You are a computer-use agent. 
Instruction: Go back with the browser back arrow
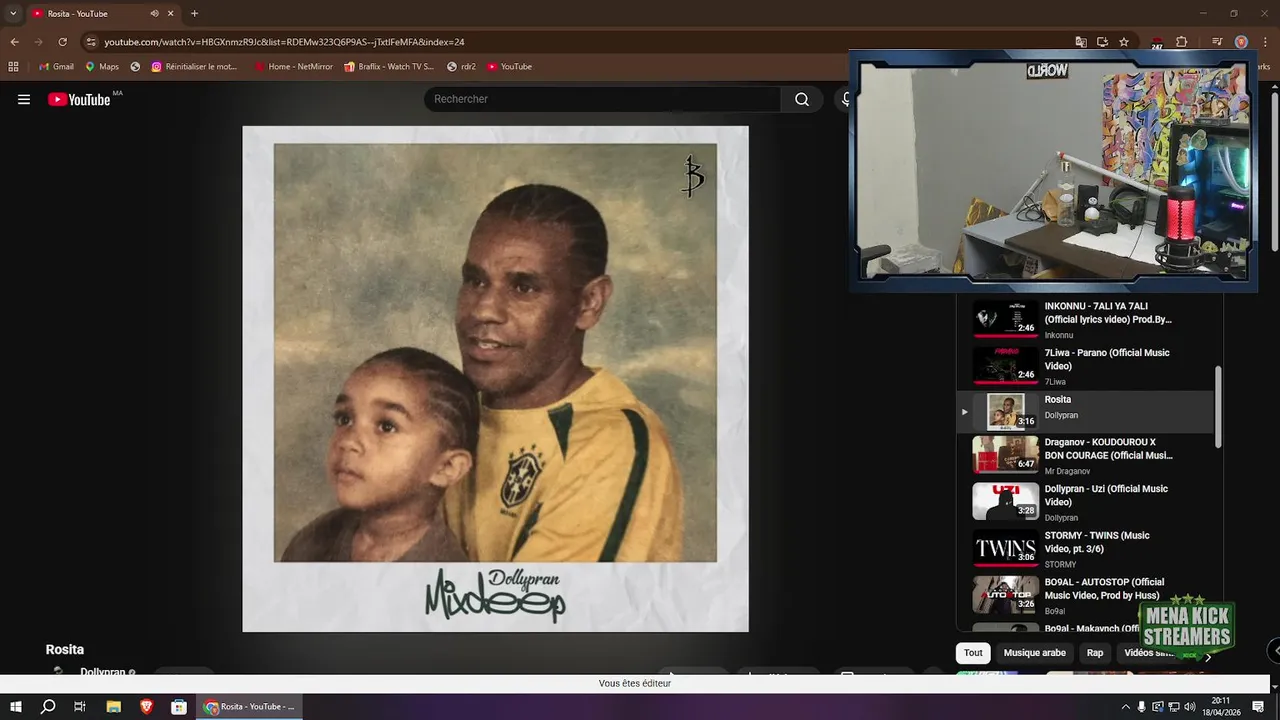point(14,42)
